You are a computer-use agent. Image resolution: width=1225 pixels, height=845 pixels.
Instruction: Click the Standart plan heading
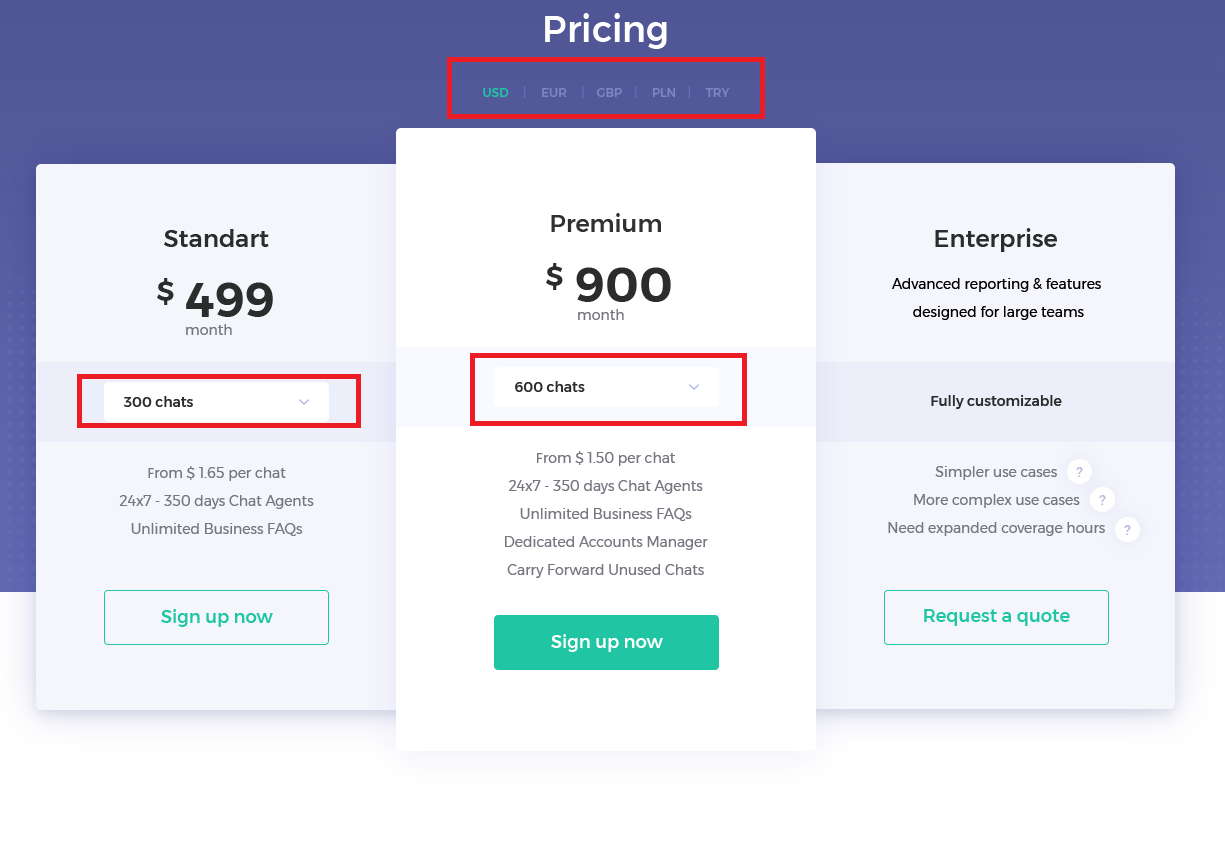coord(216,239)
